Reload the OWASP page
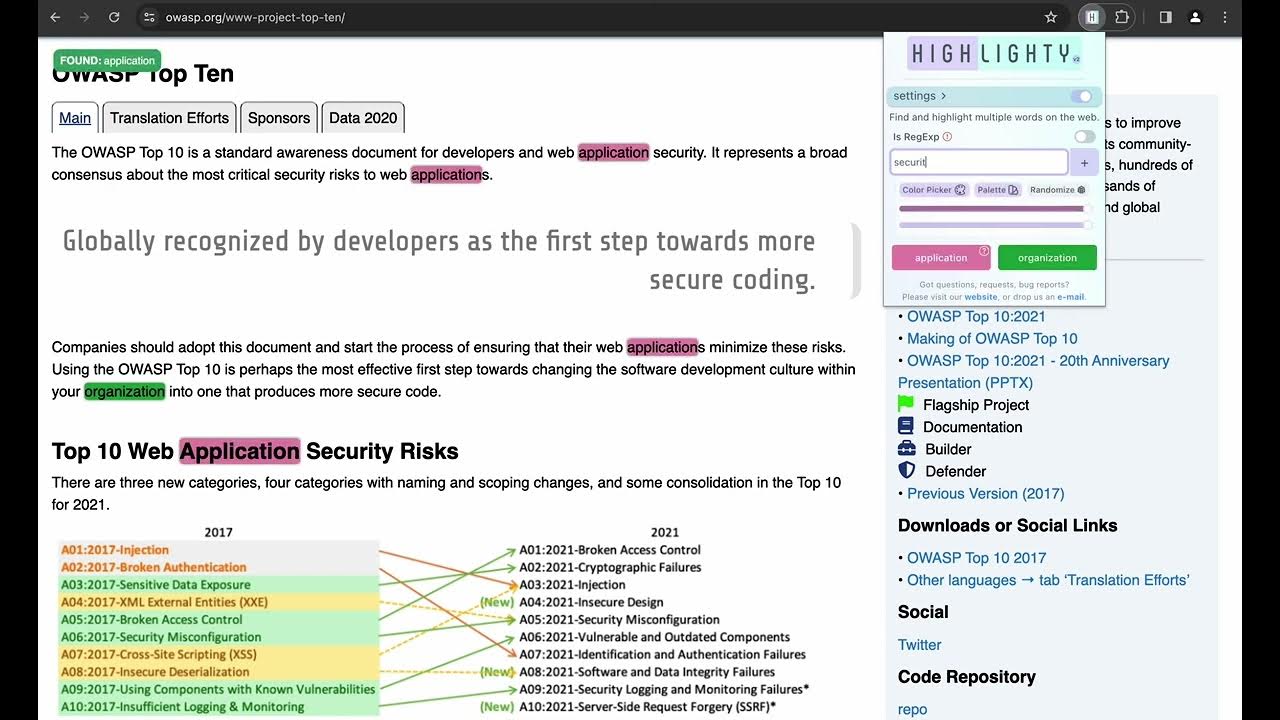This screenshot has width=1280, height=720. tap(114, 17)
